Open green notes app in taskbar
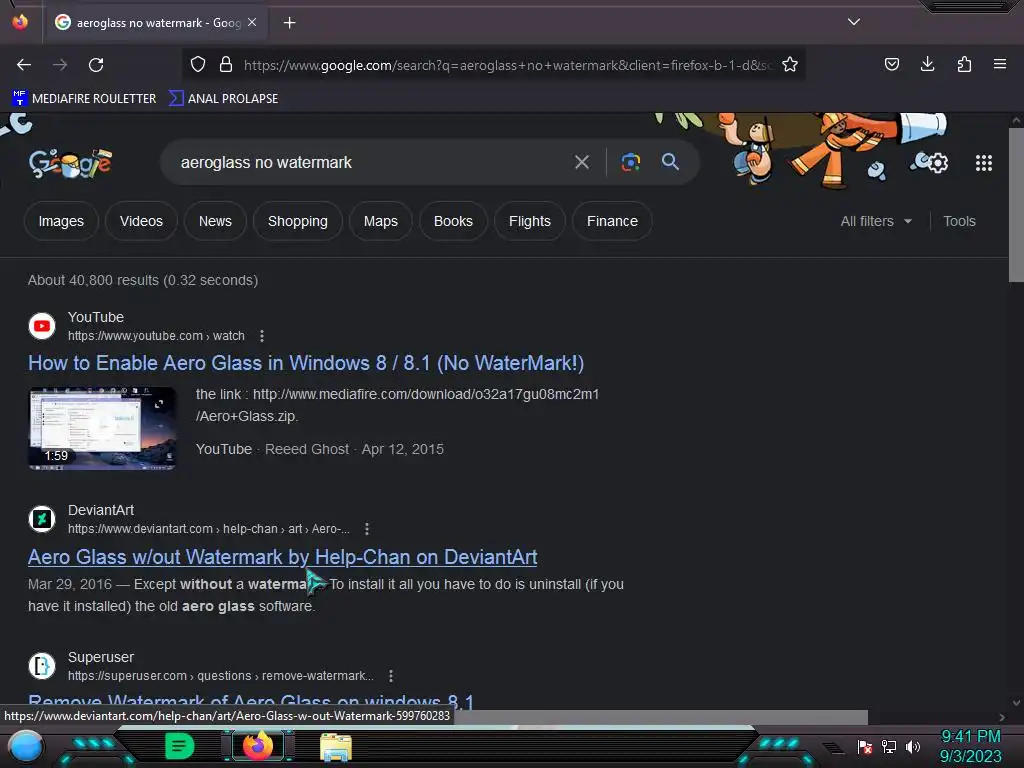 point(179,746)
